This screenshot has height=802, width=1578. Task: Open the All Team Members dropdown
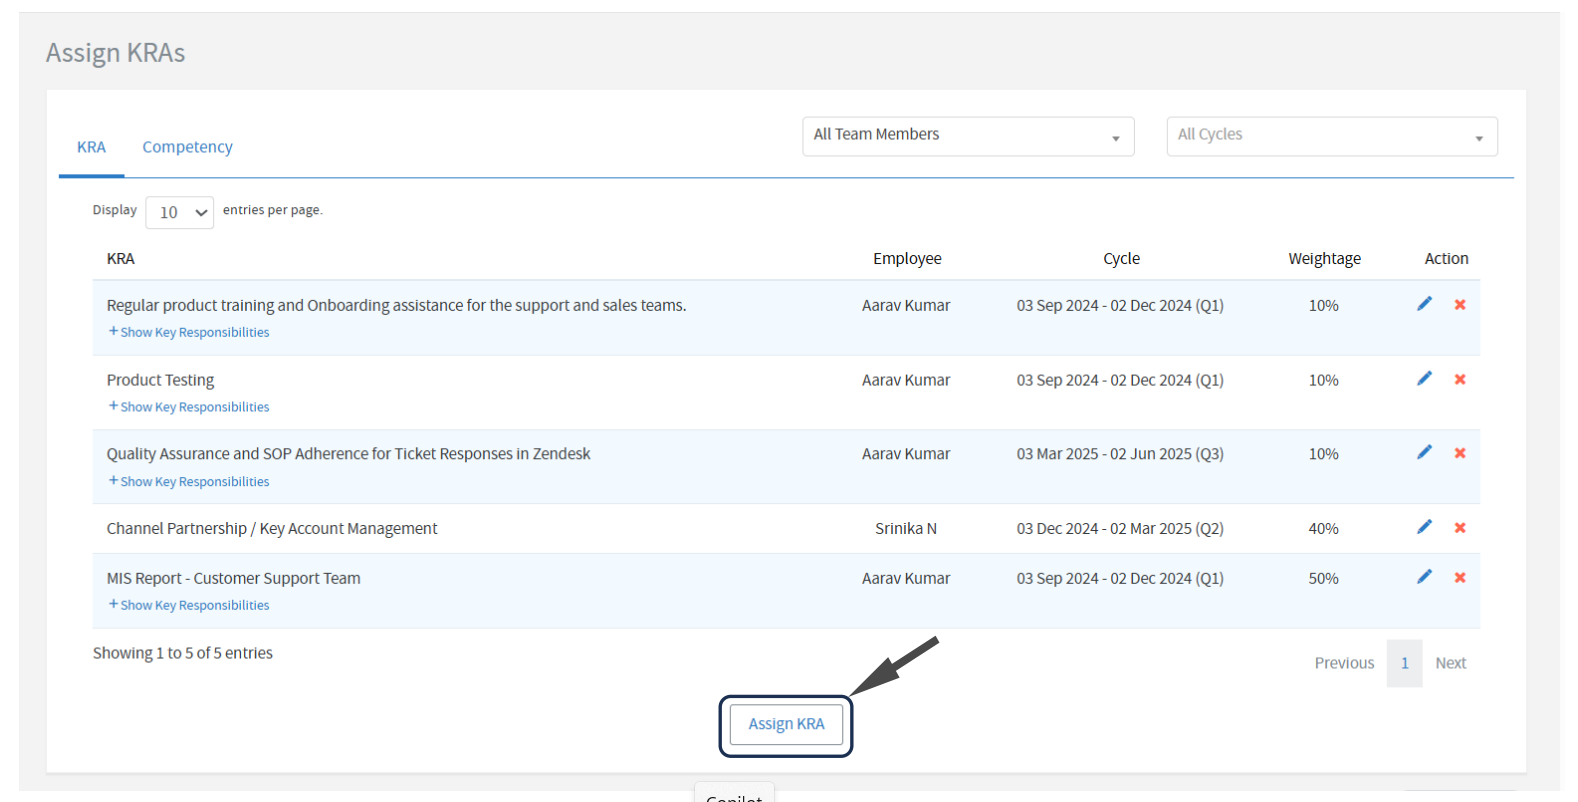click(967, 136)
